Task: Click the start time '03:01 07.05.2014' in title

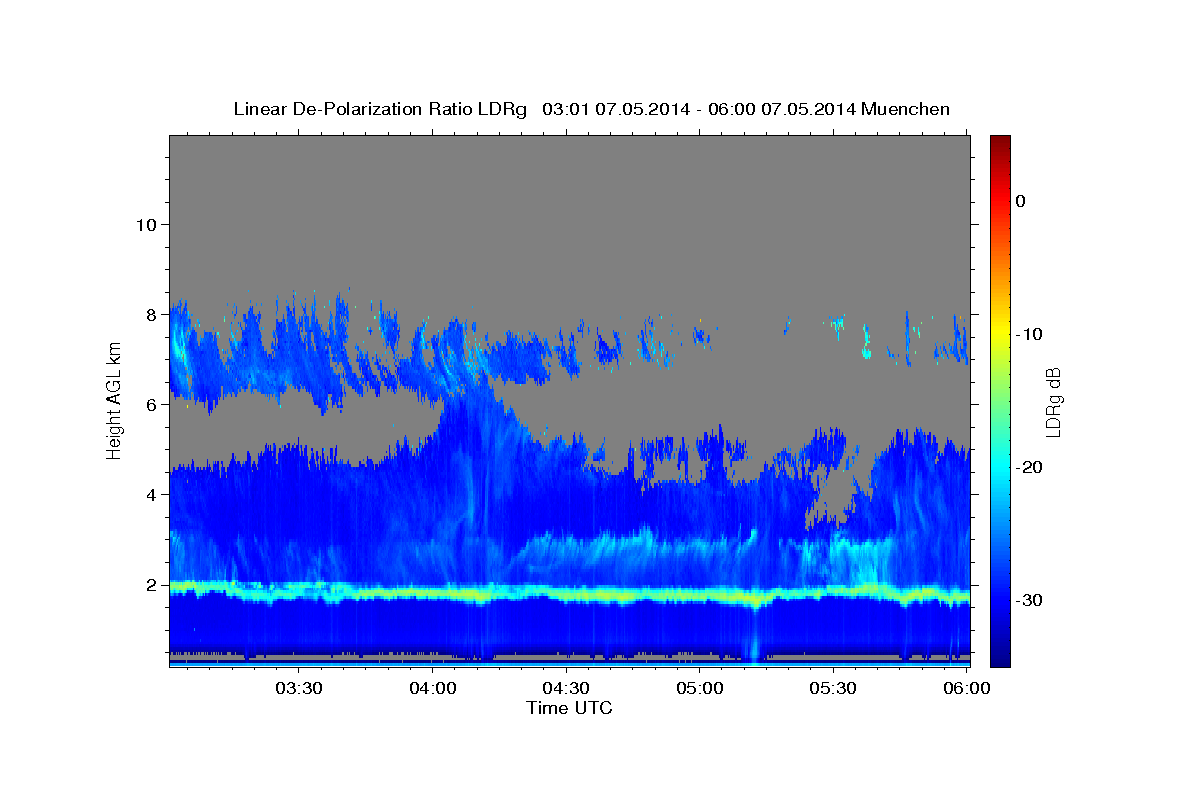Action: point(615,109)
